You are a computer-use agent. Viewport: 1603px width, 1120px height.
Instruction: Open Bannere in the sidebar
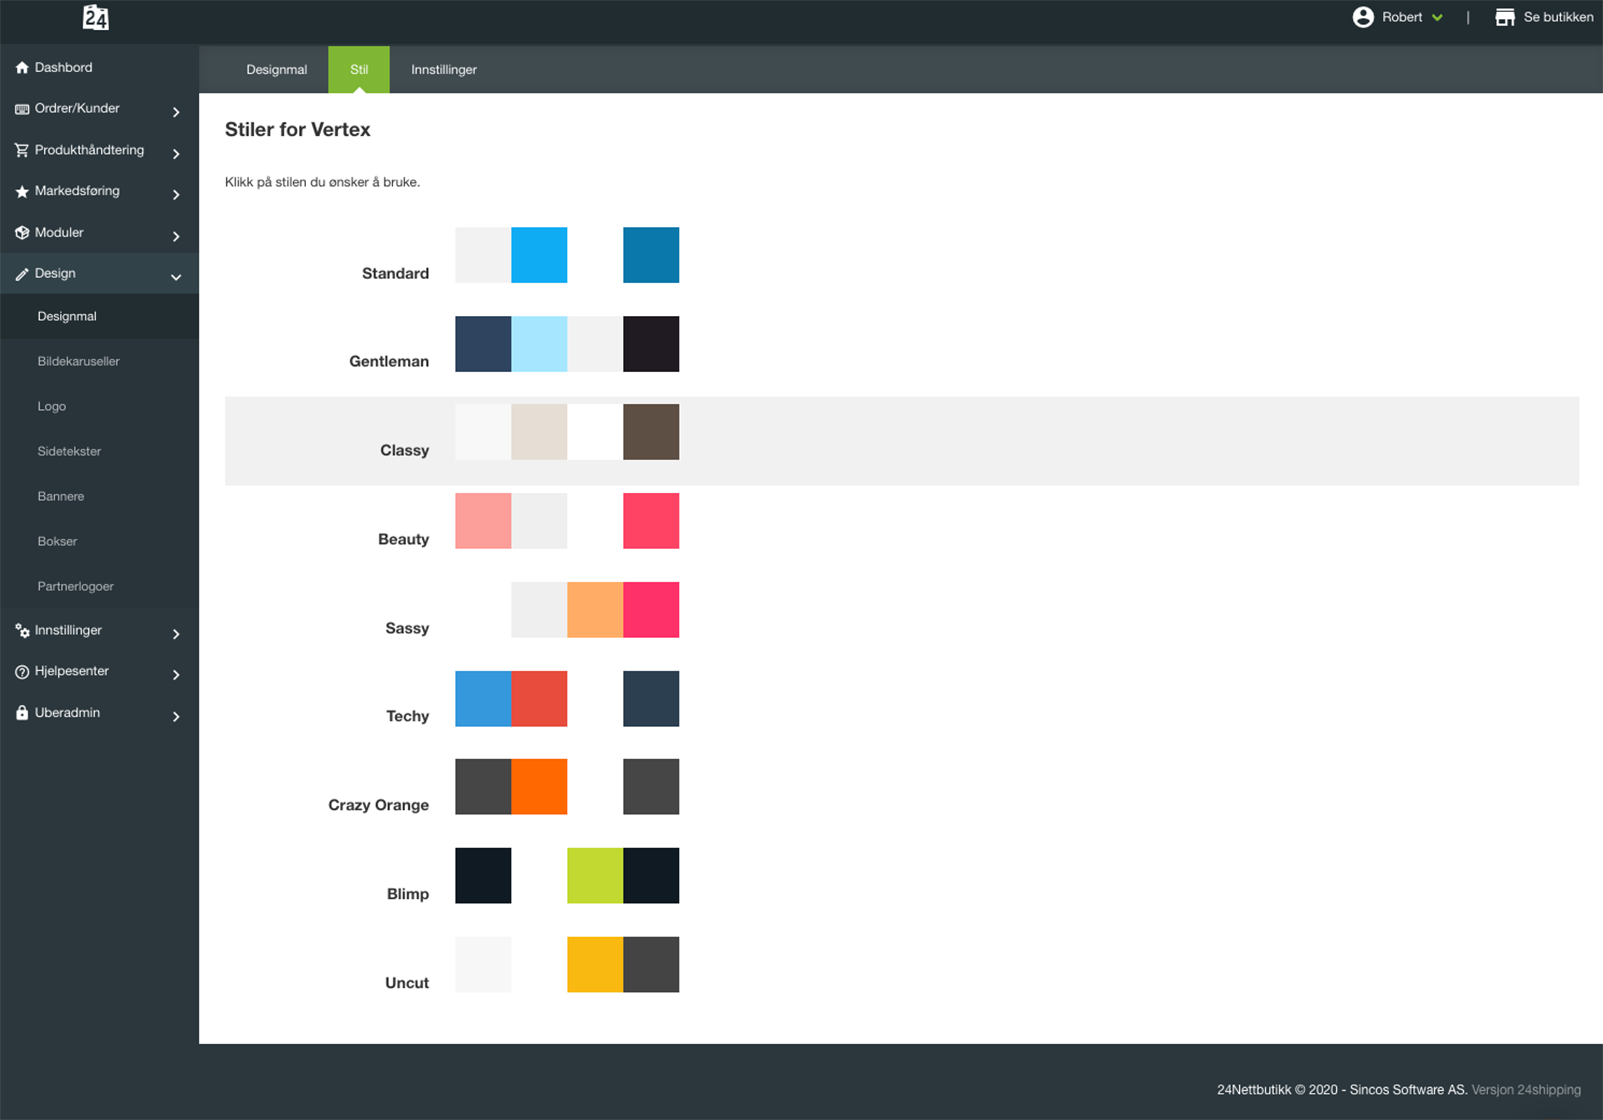(61, 496)
